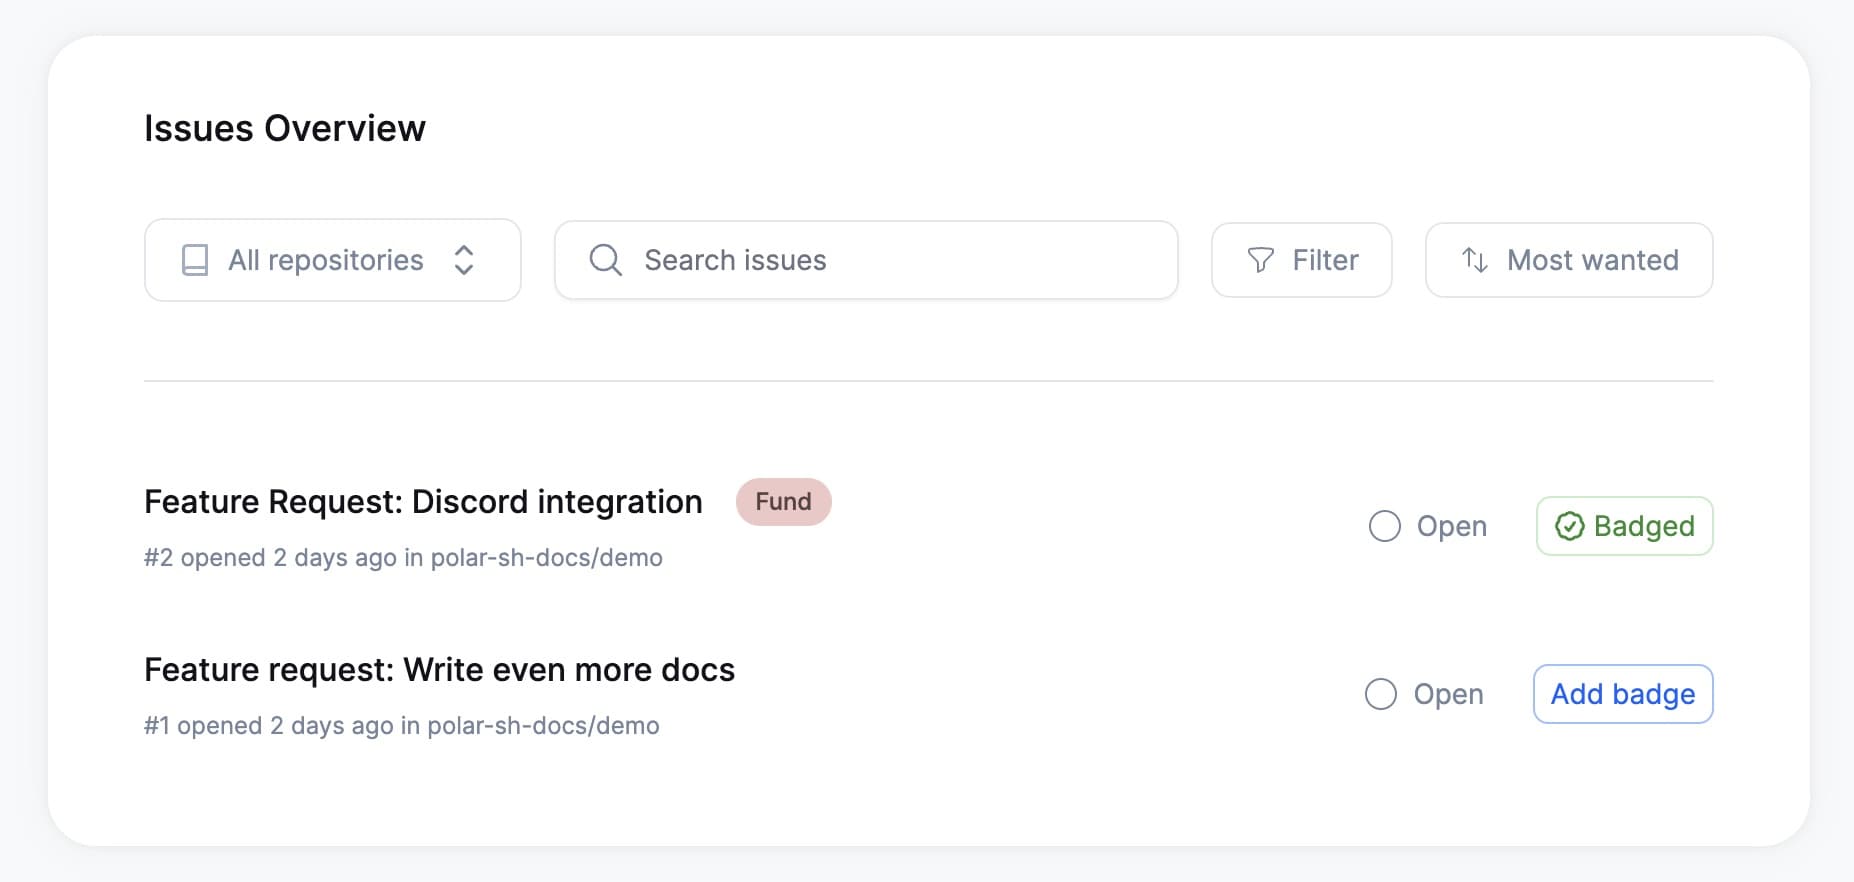Click the book icon in repository selector
Image resolution: width=1854 pixels, height=882 pixels.
coord(195,260)
